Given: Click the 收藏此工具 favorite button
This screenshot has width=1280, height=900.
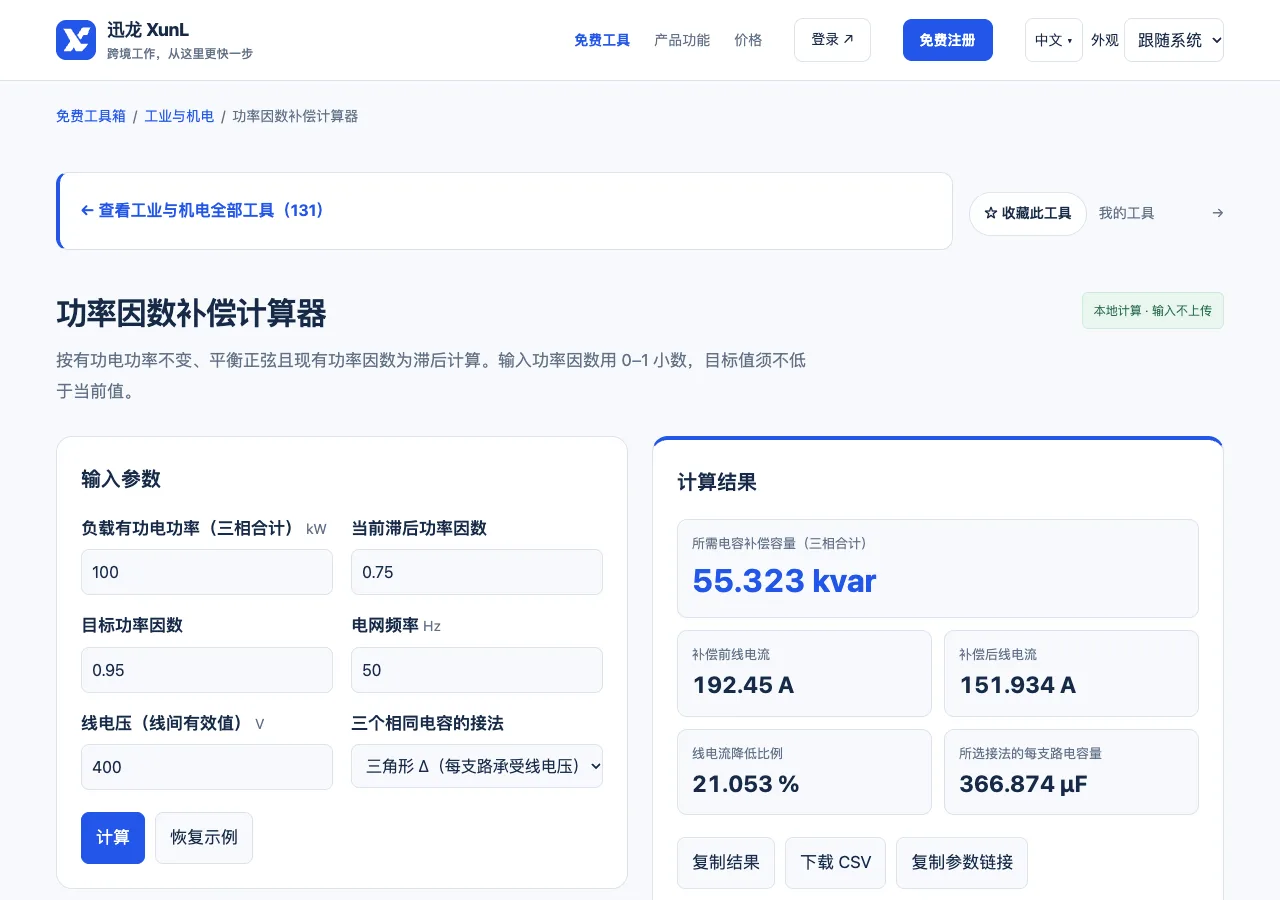Looking at the screenshot, I should (1028, 214).
